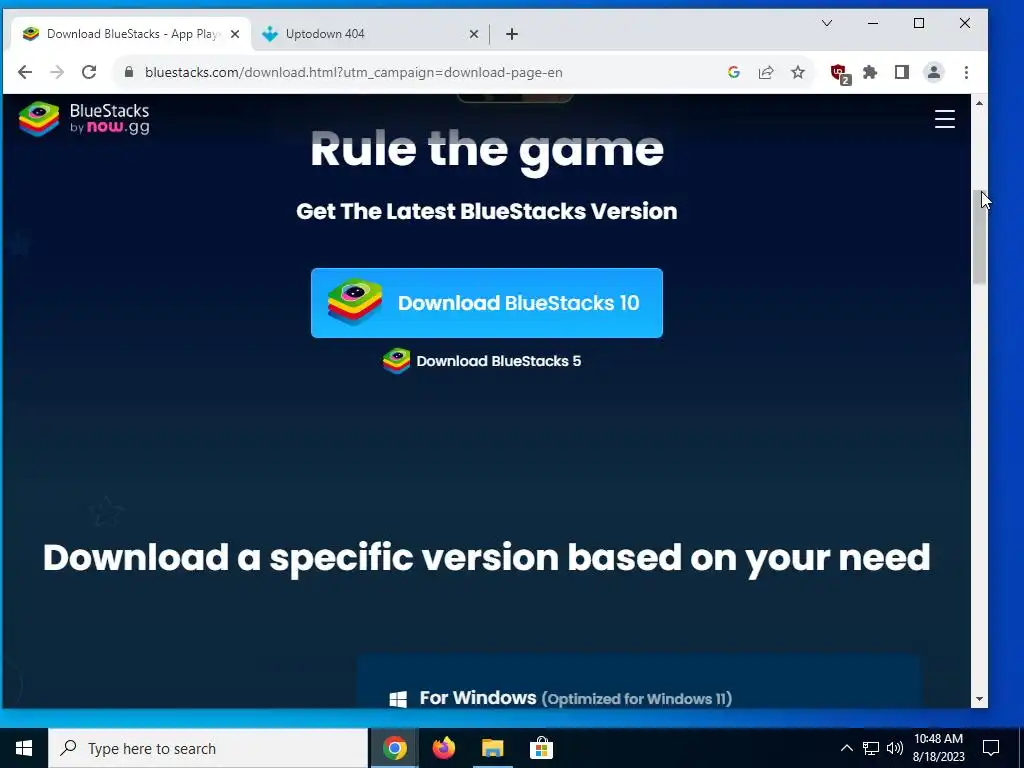
Task: Click the network status tray icon
Action: pyautogui.click(x=871, y=748)
